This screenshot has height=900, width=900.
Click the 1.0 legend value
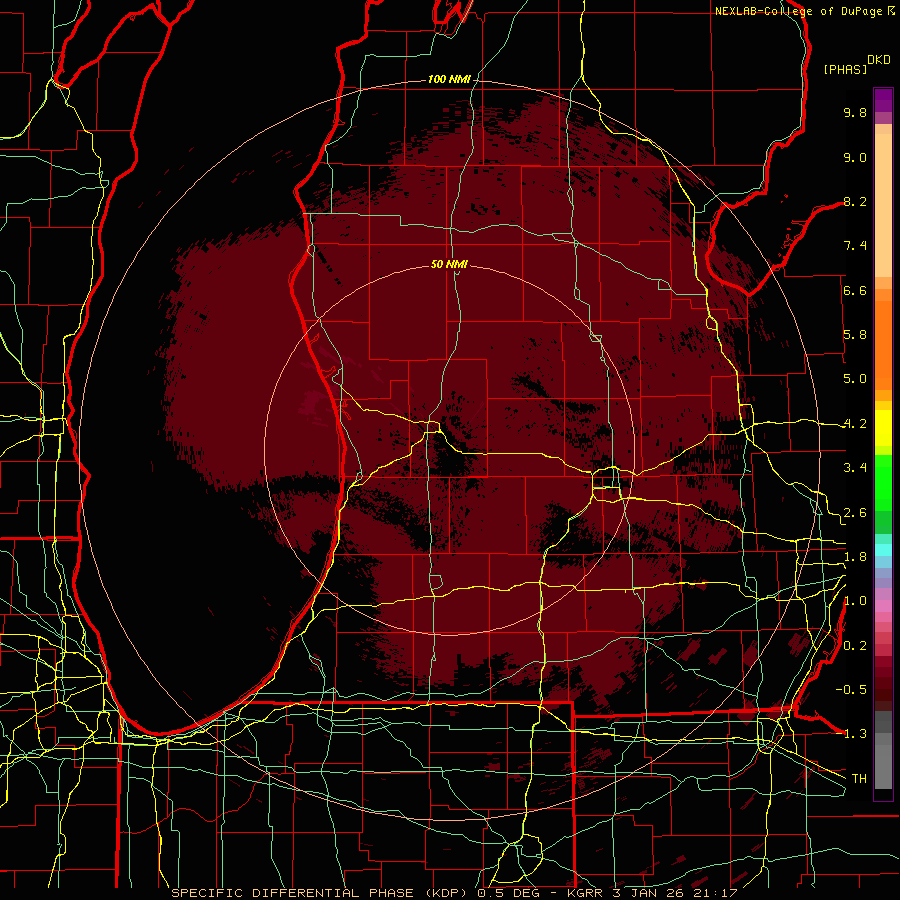[855, 601]
